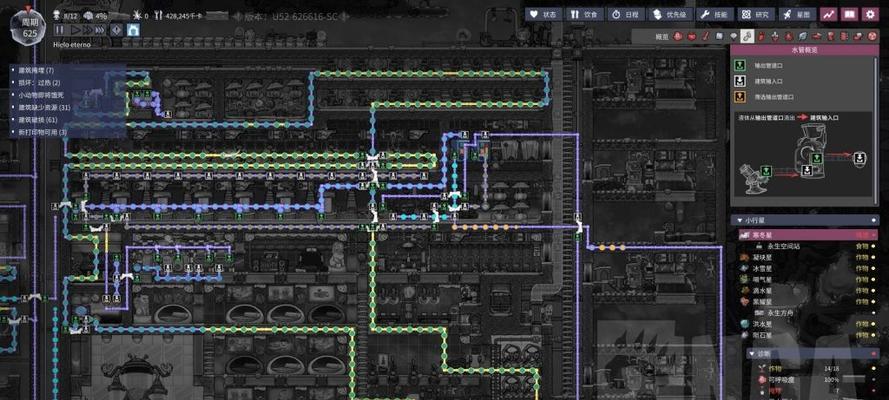The height and width of the screenshot is (400, 889).
Task: Select 永生空间站 in the asteroid list
Action: [808, 246]
